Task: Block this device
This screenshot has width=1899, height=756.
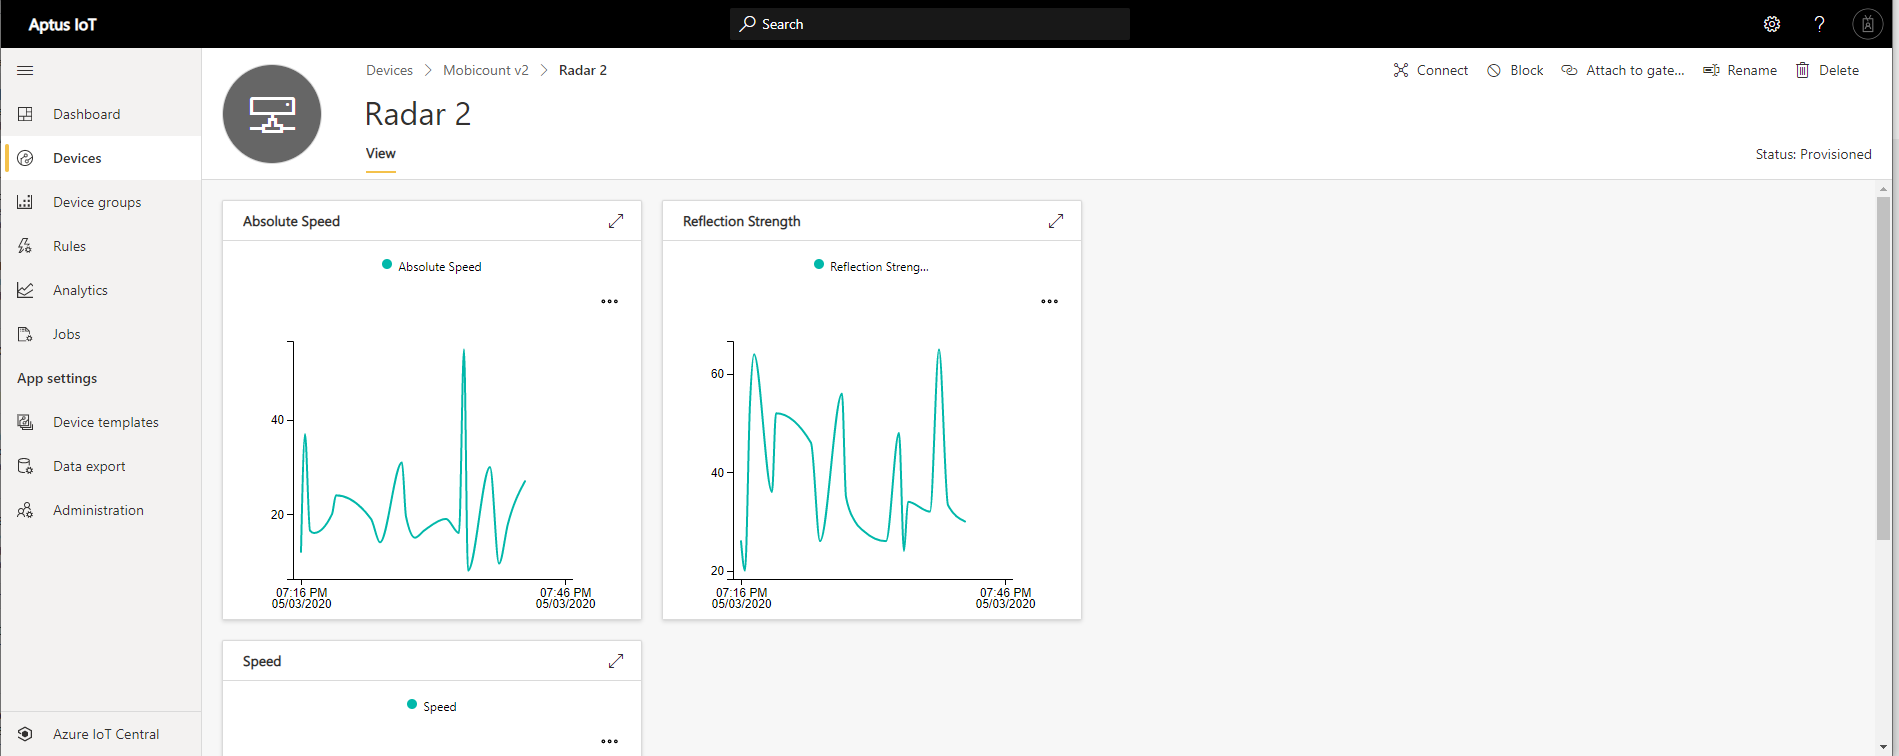Action: 1515,70
